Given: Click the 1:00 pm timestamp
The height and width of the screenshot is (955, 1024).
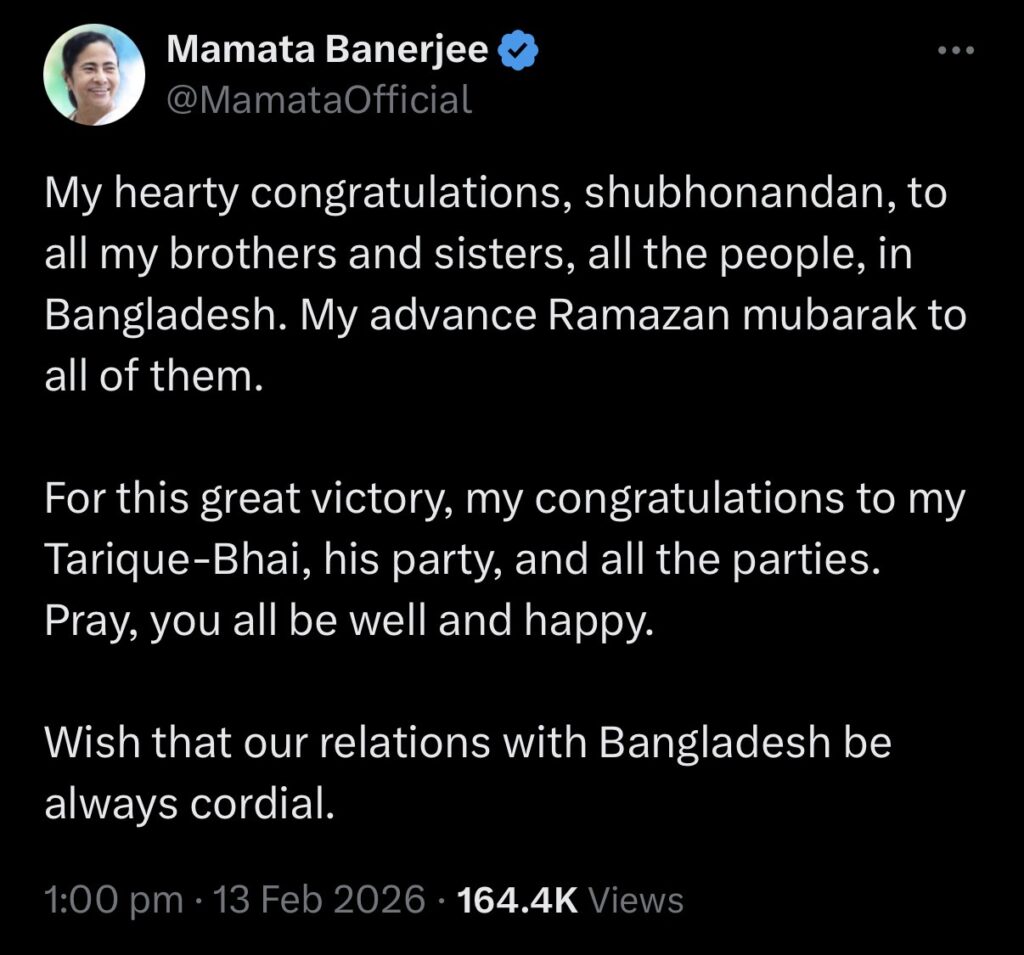Looking at the screenshot, I should [115, 899].
